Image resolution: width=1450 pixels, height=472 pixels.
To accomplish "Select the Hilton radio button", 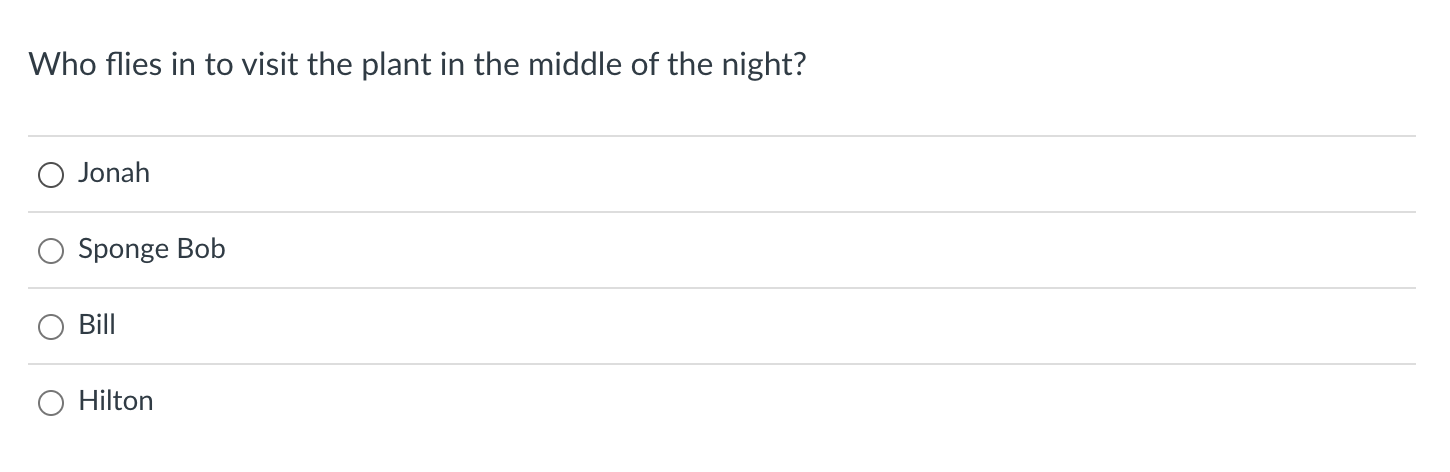I will pos(51,403).
